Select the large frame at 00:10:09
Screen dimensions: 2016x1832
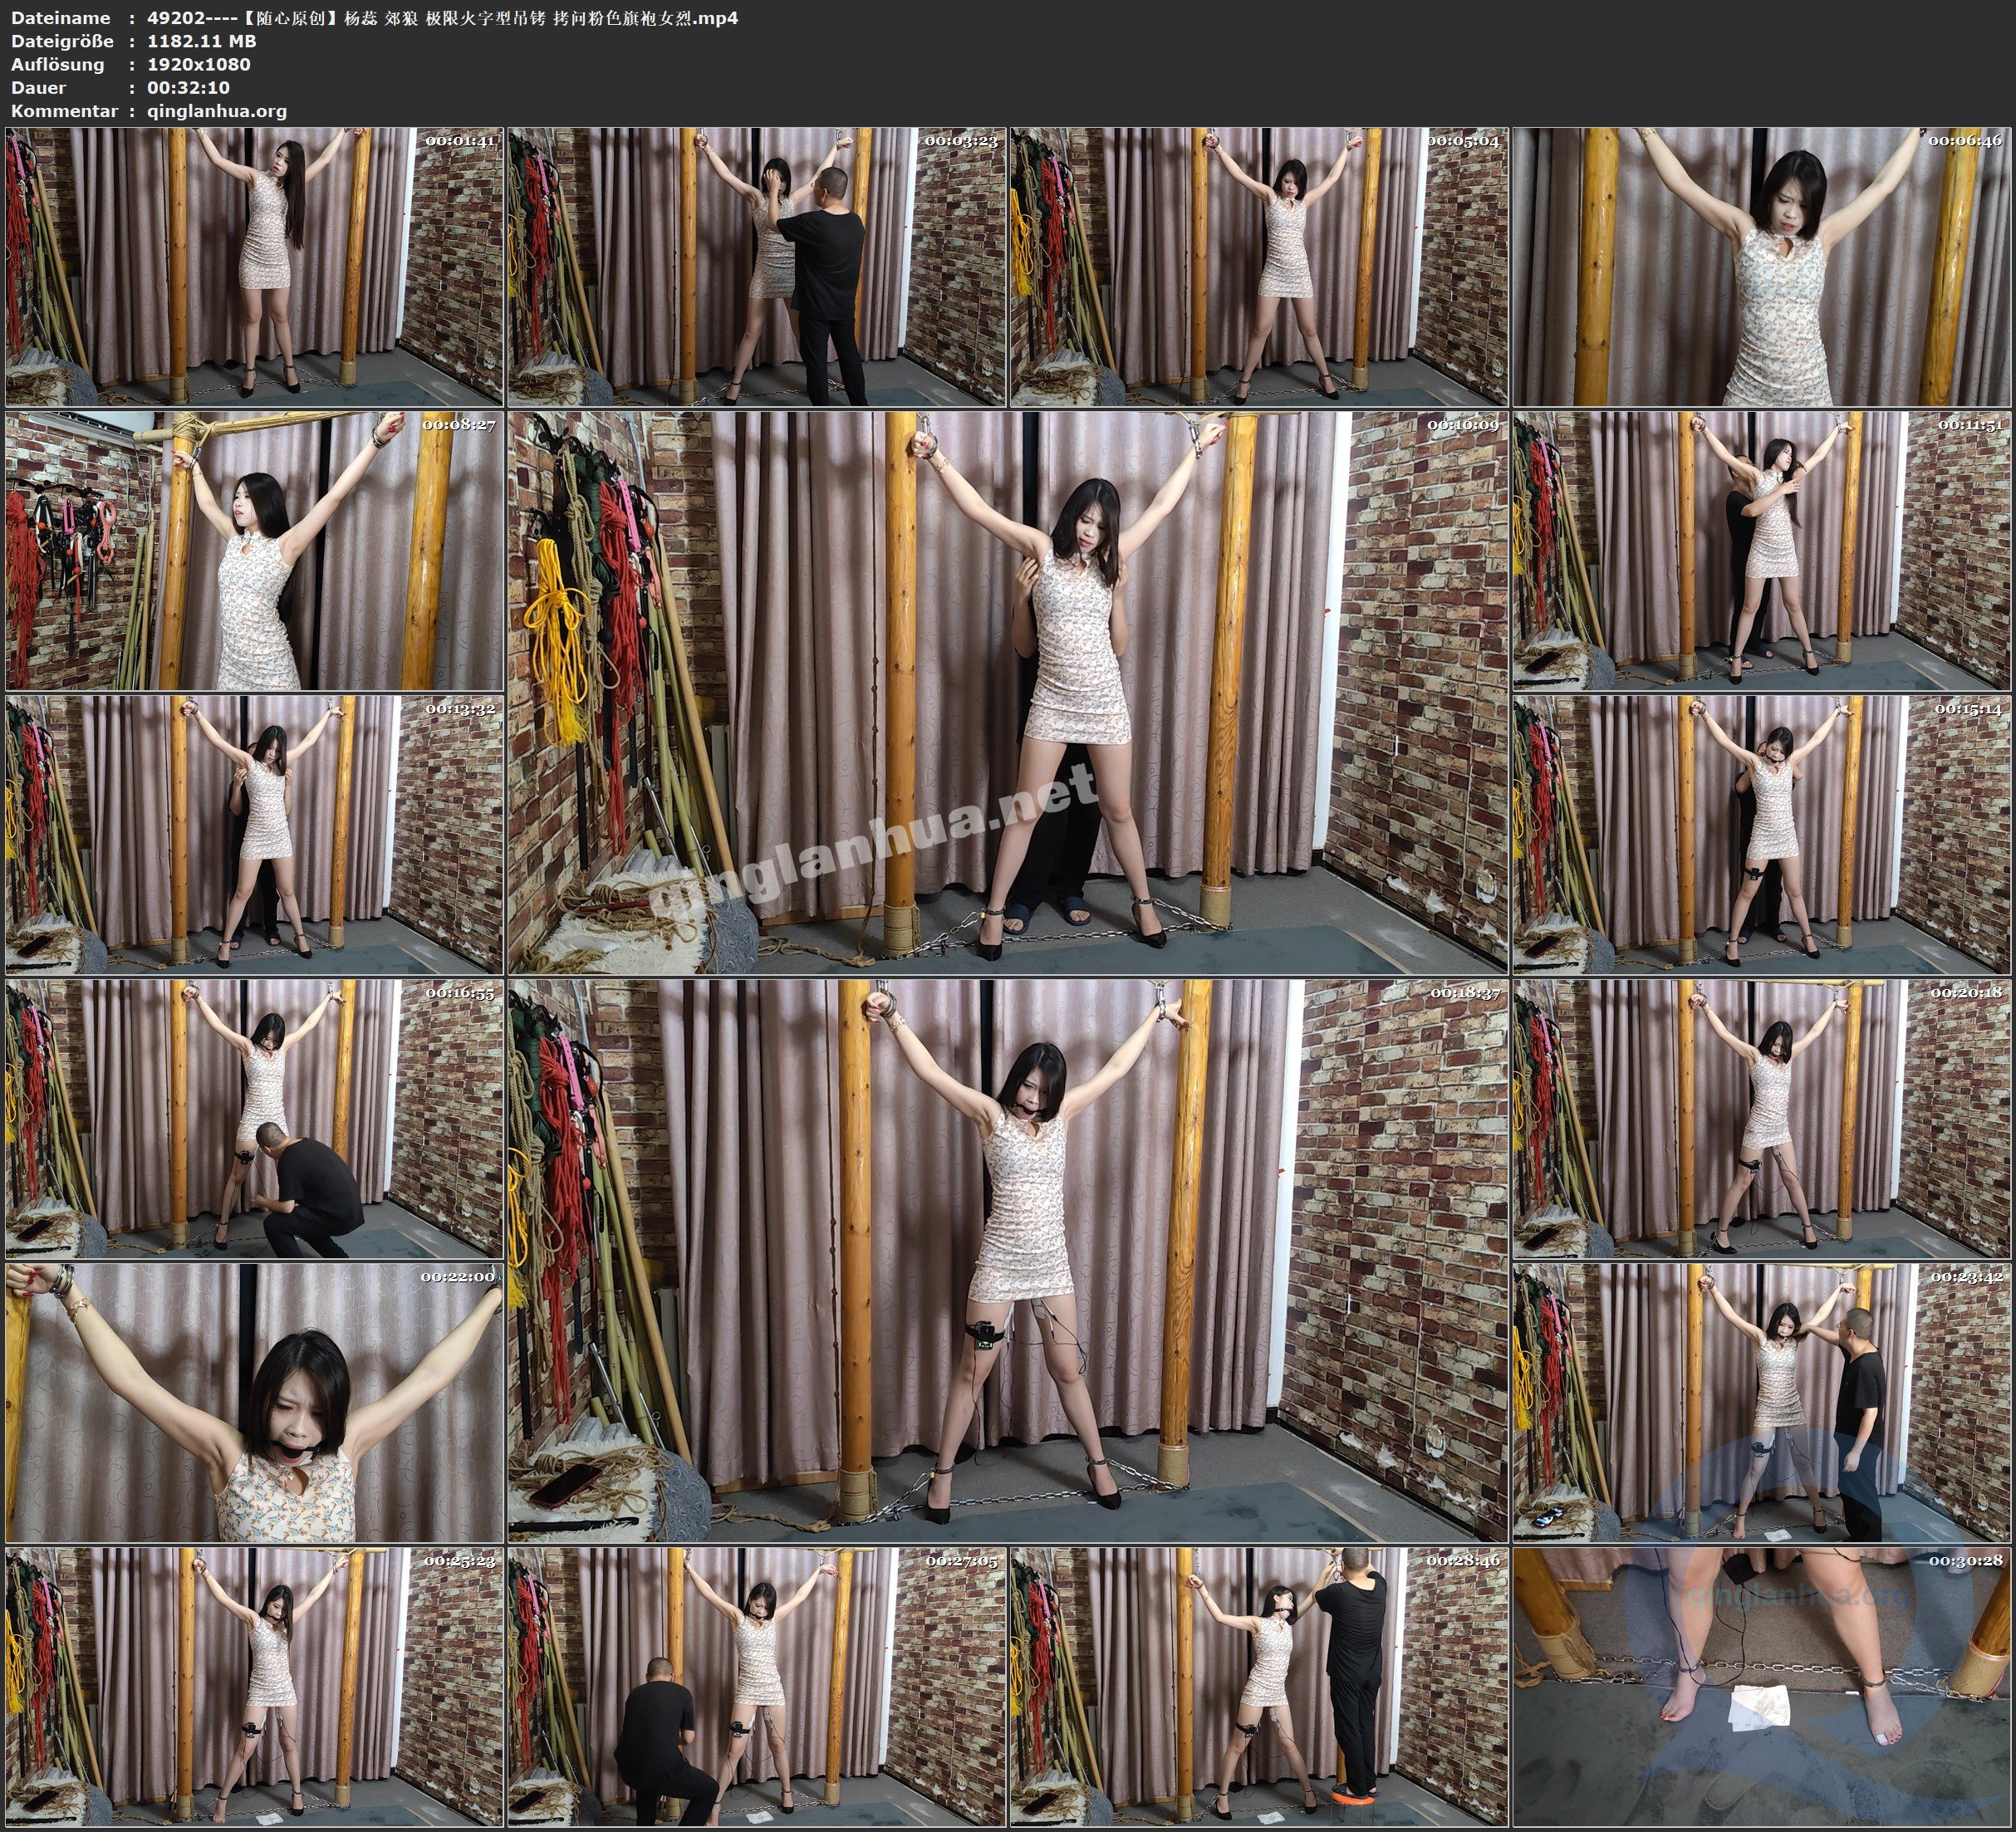coord(1007,693)
